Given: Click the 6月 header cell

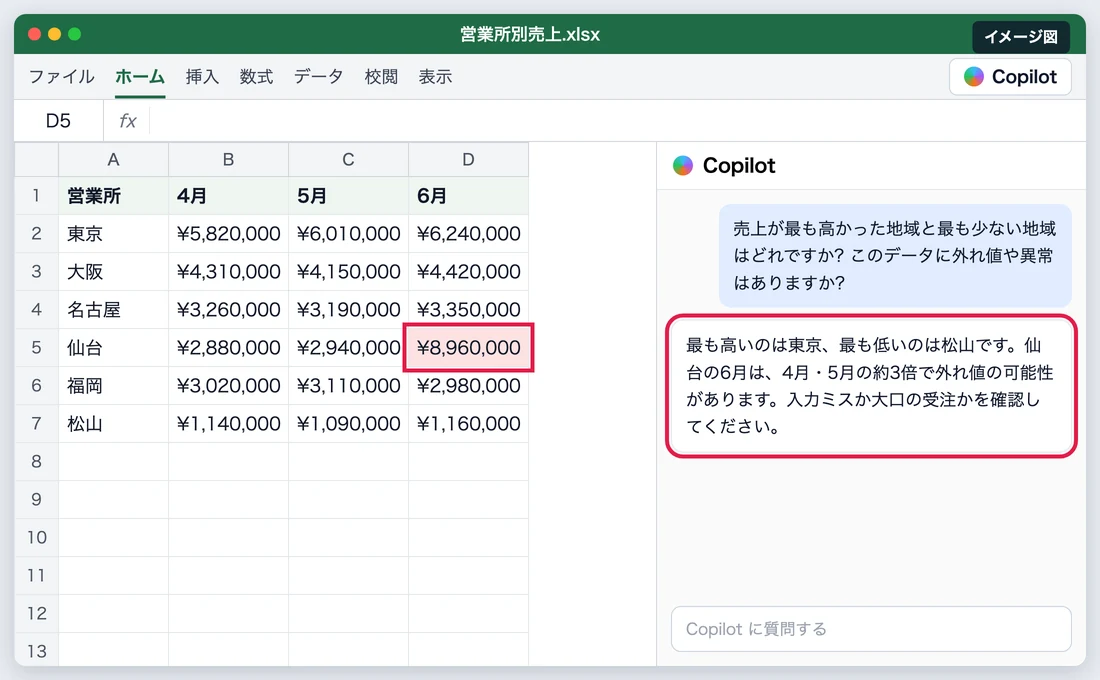Looking at the screenshot, I should tap(468, 195).
